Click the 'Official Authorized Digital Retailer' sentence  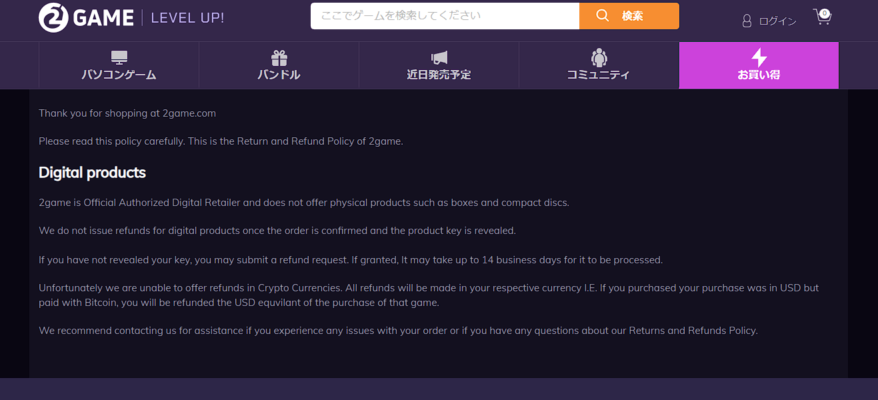pos(304,203)
